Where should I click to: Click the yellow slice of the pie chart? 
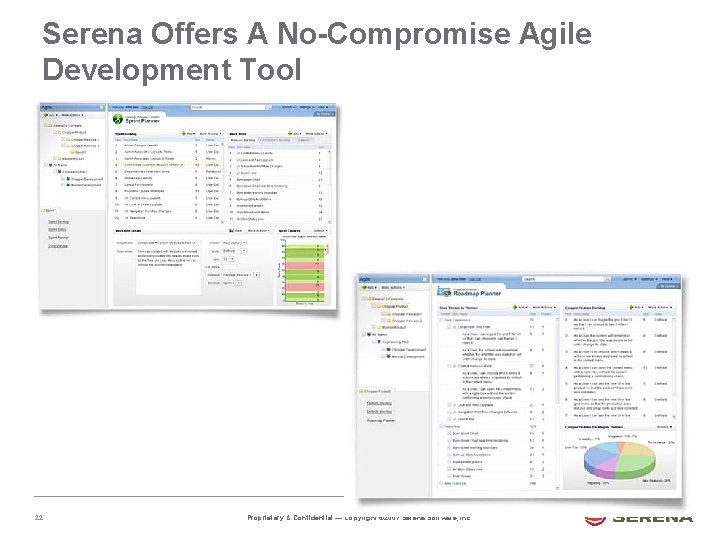click(636, 449)
